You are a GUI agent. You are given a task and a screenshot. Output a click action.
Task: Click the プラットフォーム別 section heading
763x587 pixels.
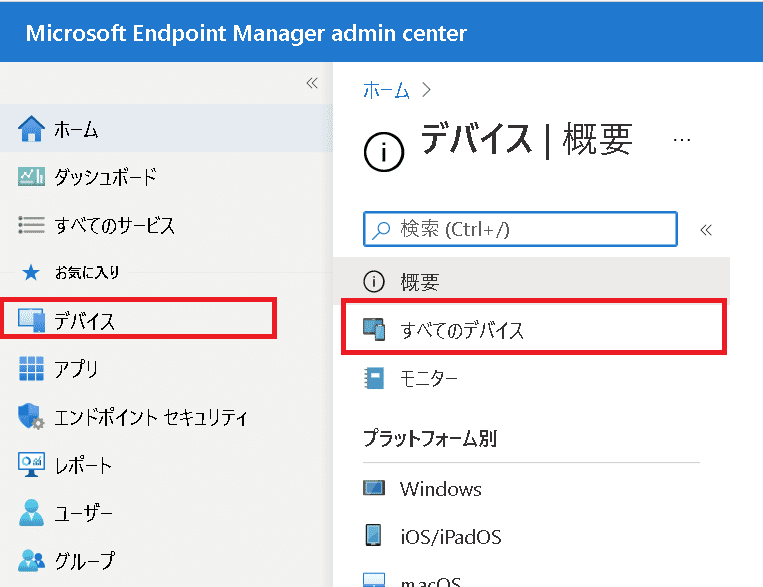[430, 438]
